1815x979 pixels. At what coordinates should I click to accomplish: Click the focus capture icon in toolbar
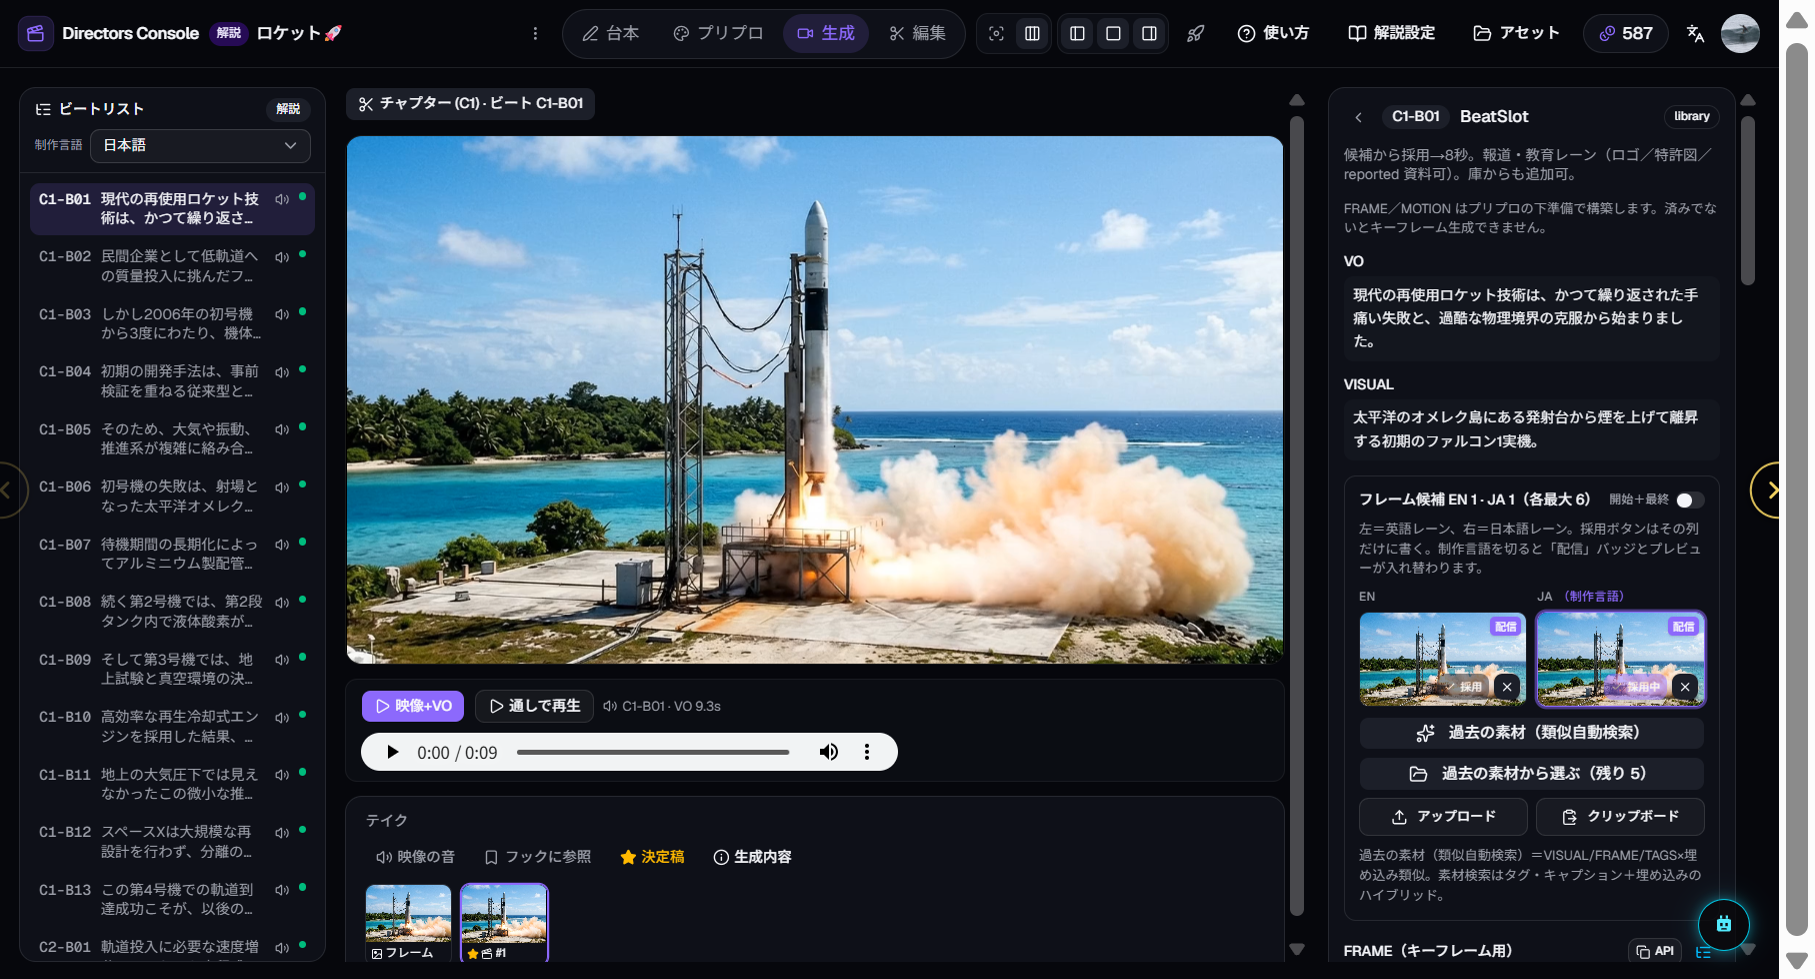(x=996, y=34)
